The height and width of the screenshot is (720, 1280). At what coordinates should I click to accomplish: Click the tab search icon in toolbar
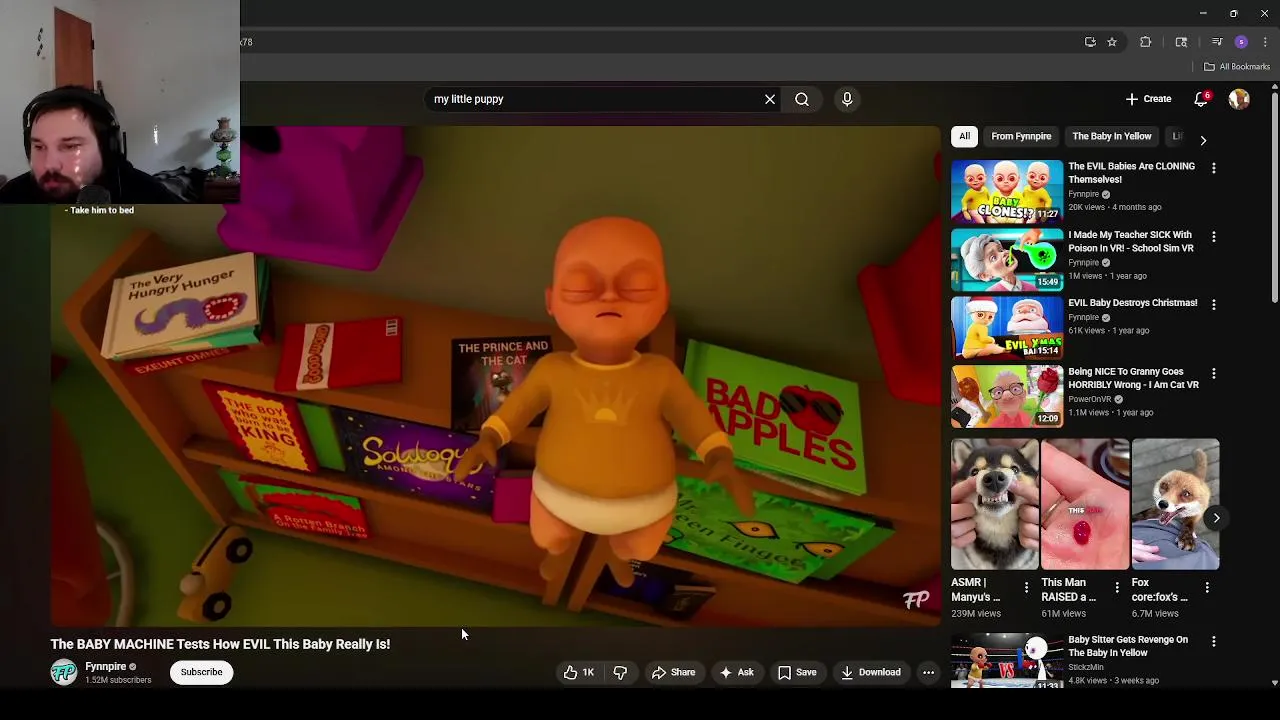pyautogui.click(x=1181, y=42)
